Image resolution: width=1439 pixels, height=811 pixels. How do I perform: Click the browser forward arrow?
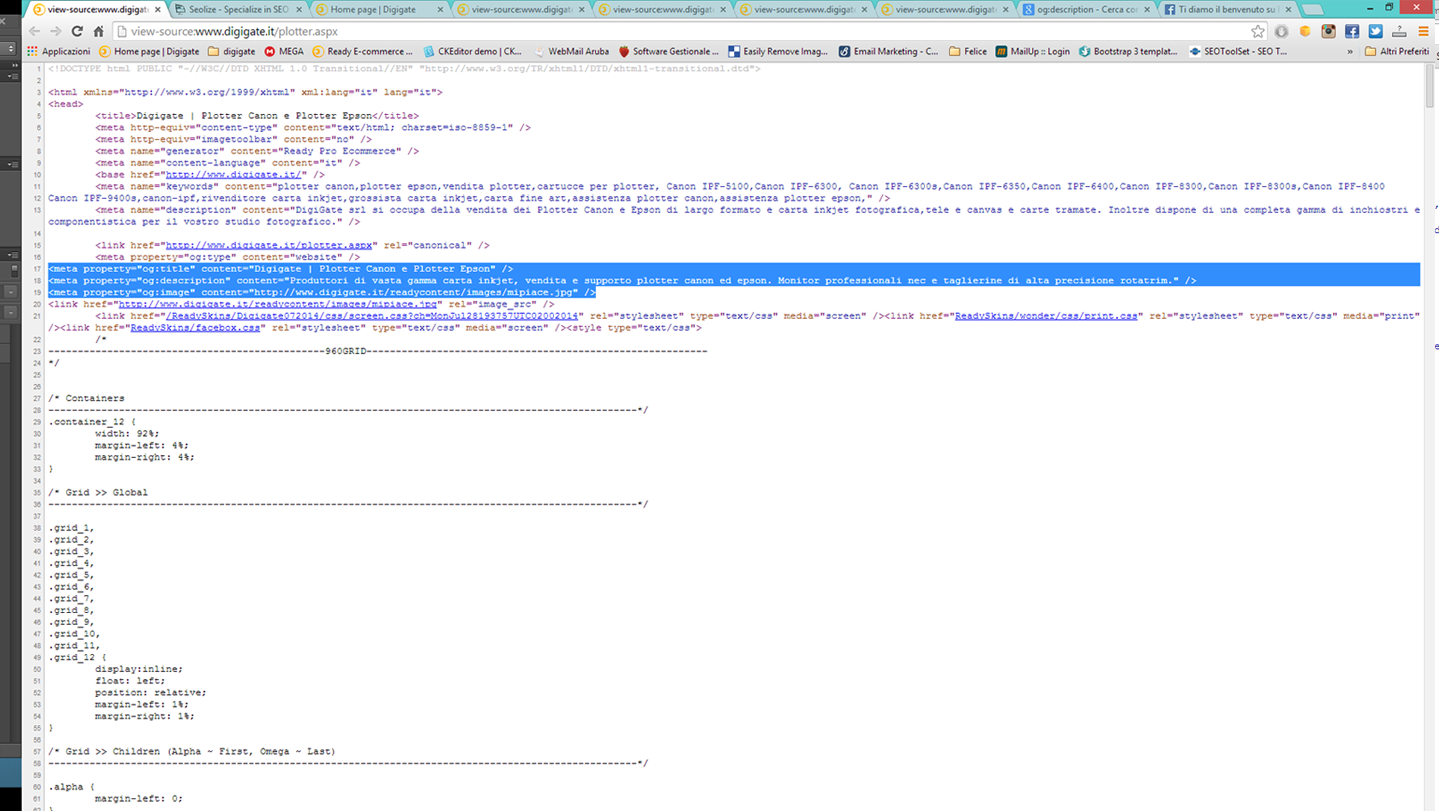pyautogui.click(x=55, y=31)
